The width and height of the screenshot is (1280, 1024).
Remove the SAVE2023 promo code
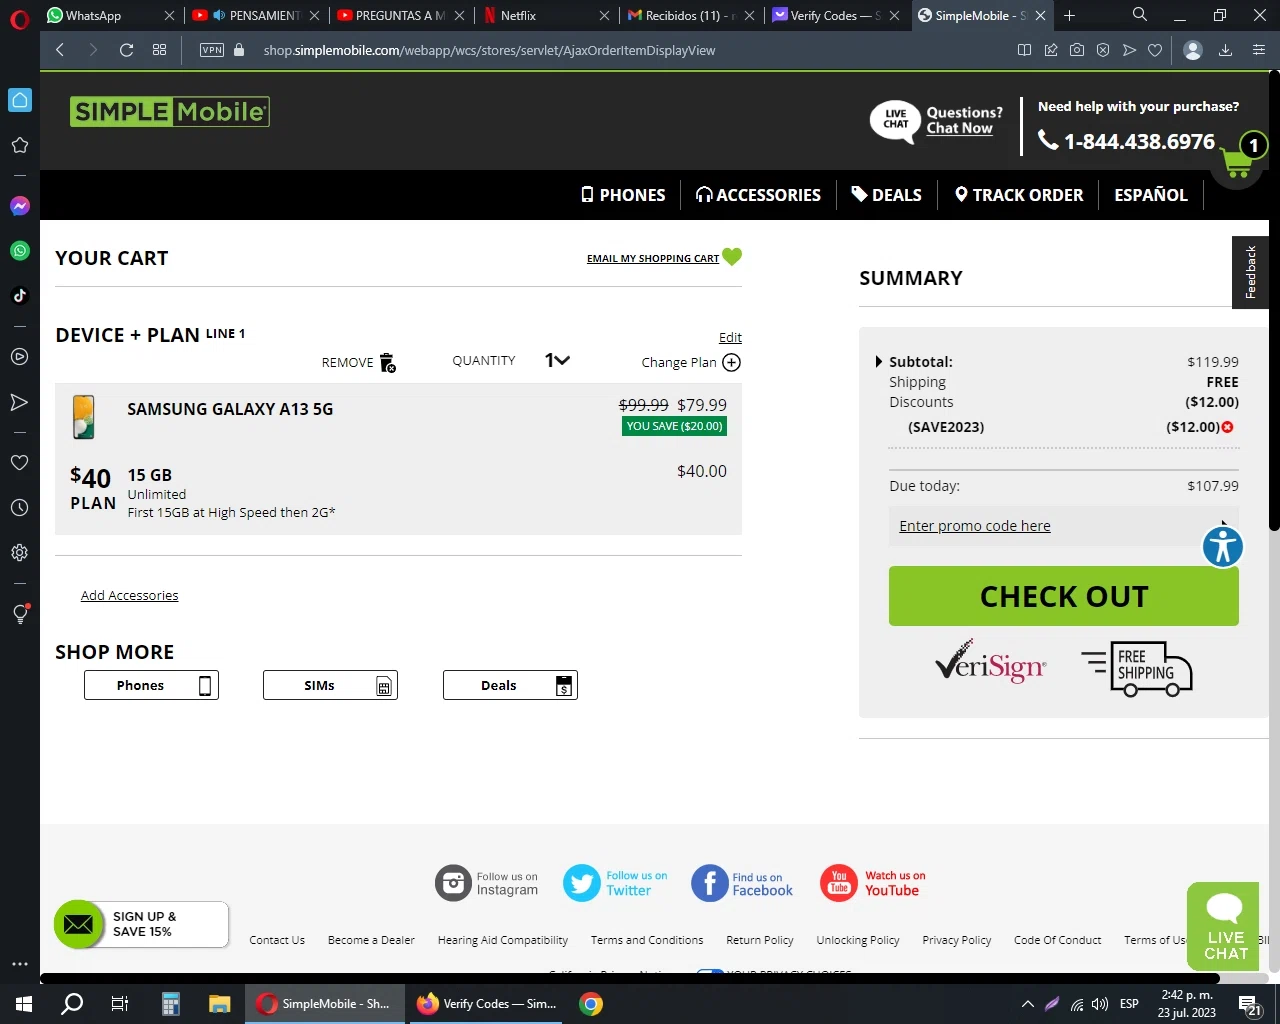(1228, 427)
